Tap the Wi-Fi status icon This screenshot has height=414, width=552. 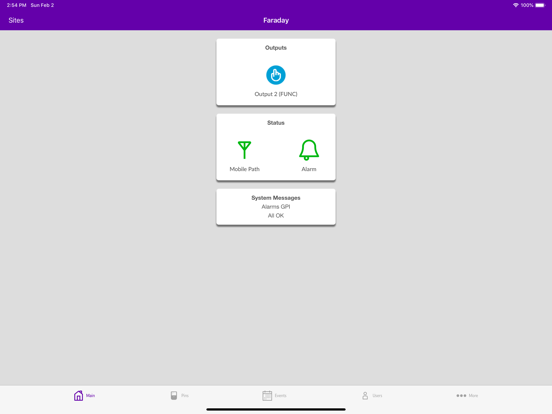coord(515,5)
